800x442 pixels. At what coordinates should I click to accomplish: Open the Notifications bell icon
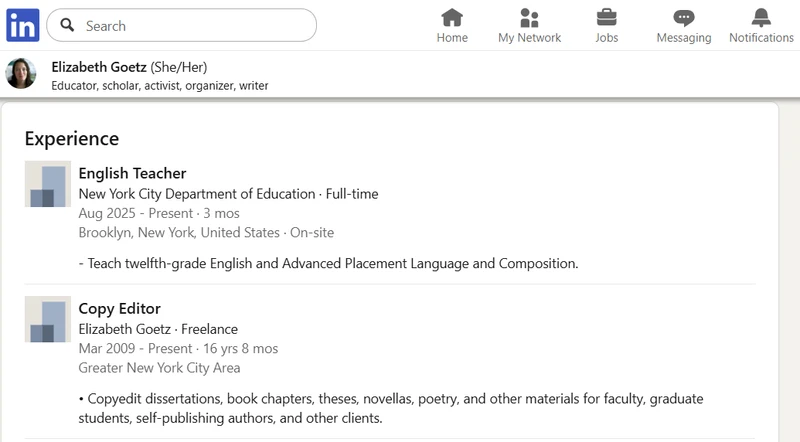[761, 17]
